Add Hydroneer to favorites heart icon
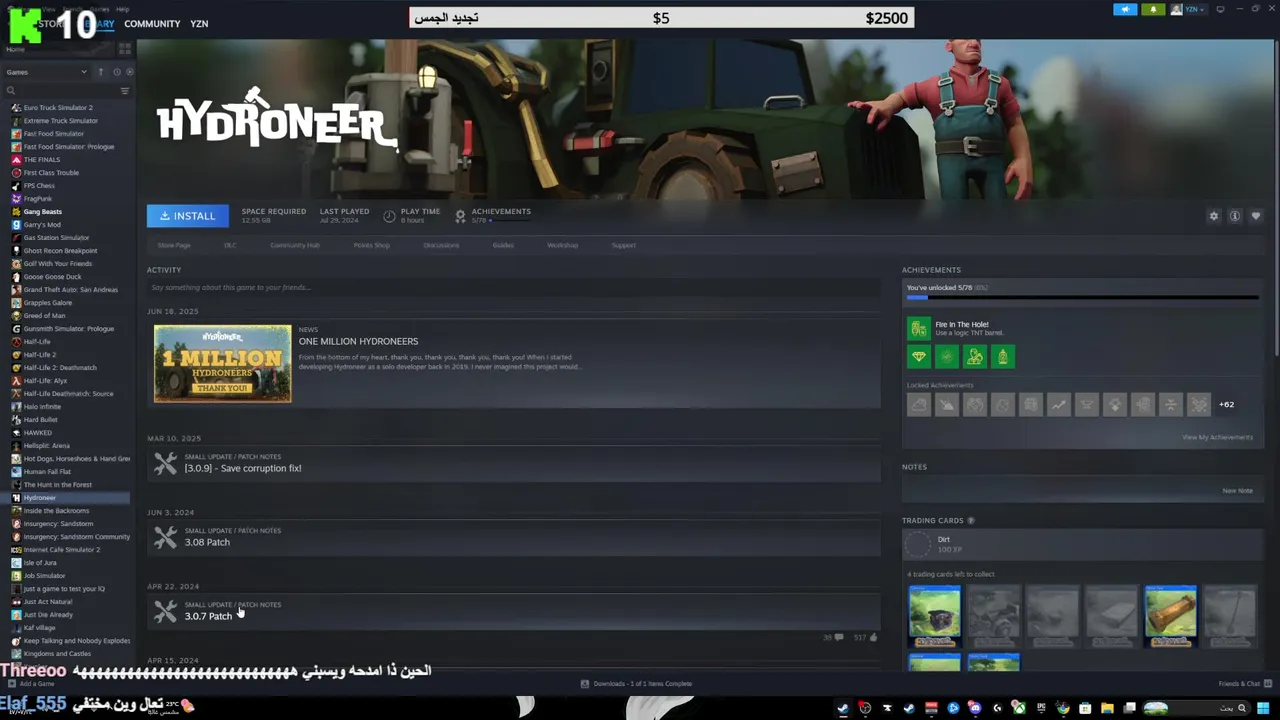The image size is (1280, 720). coord(1256,216)
